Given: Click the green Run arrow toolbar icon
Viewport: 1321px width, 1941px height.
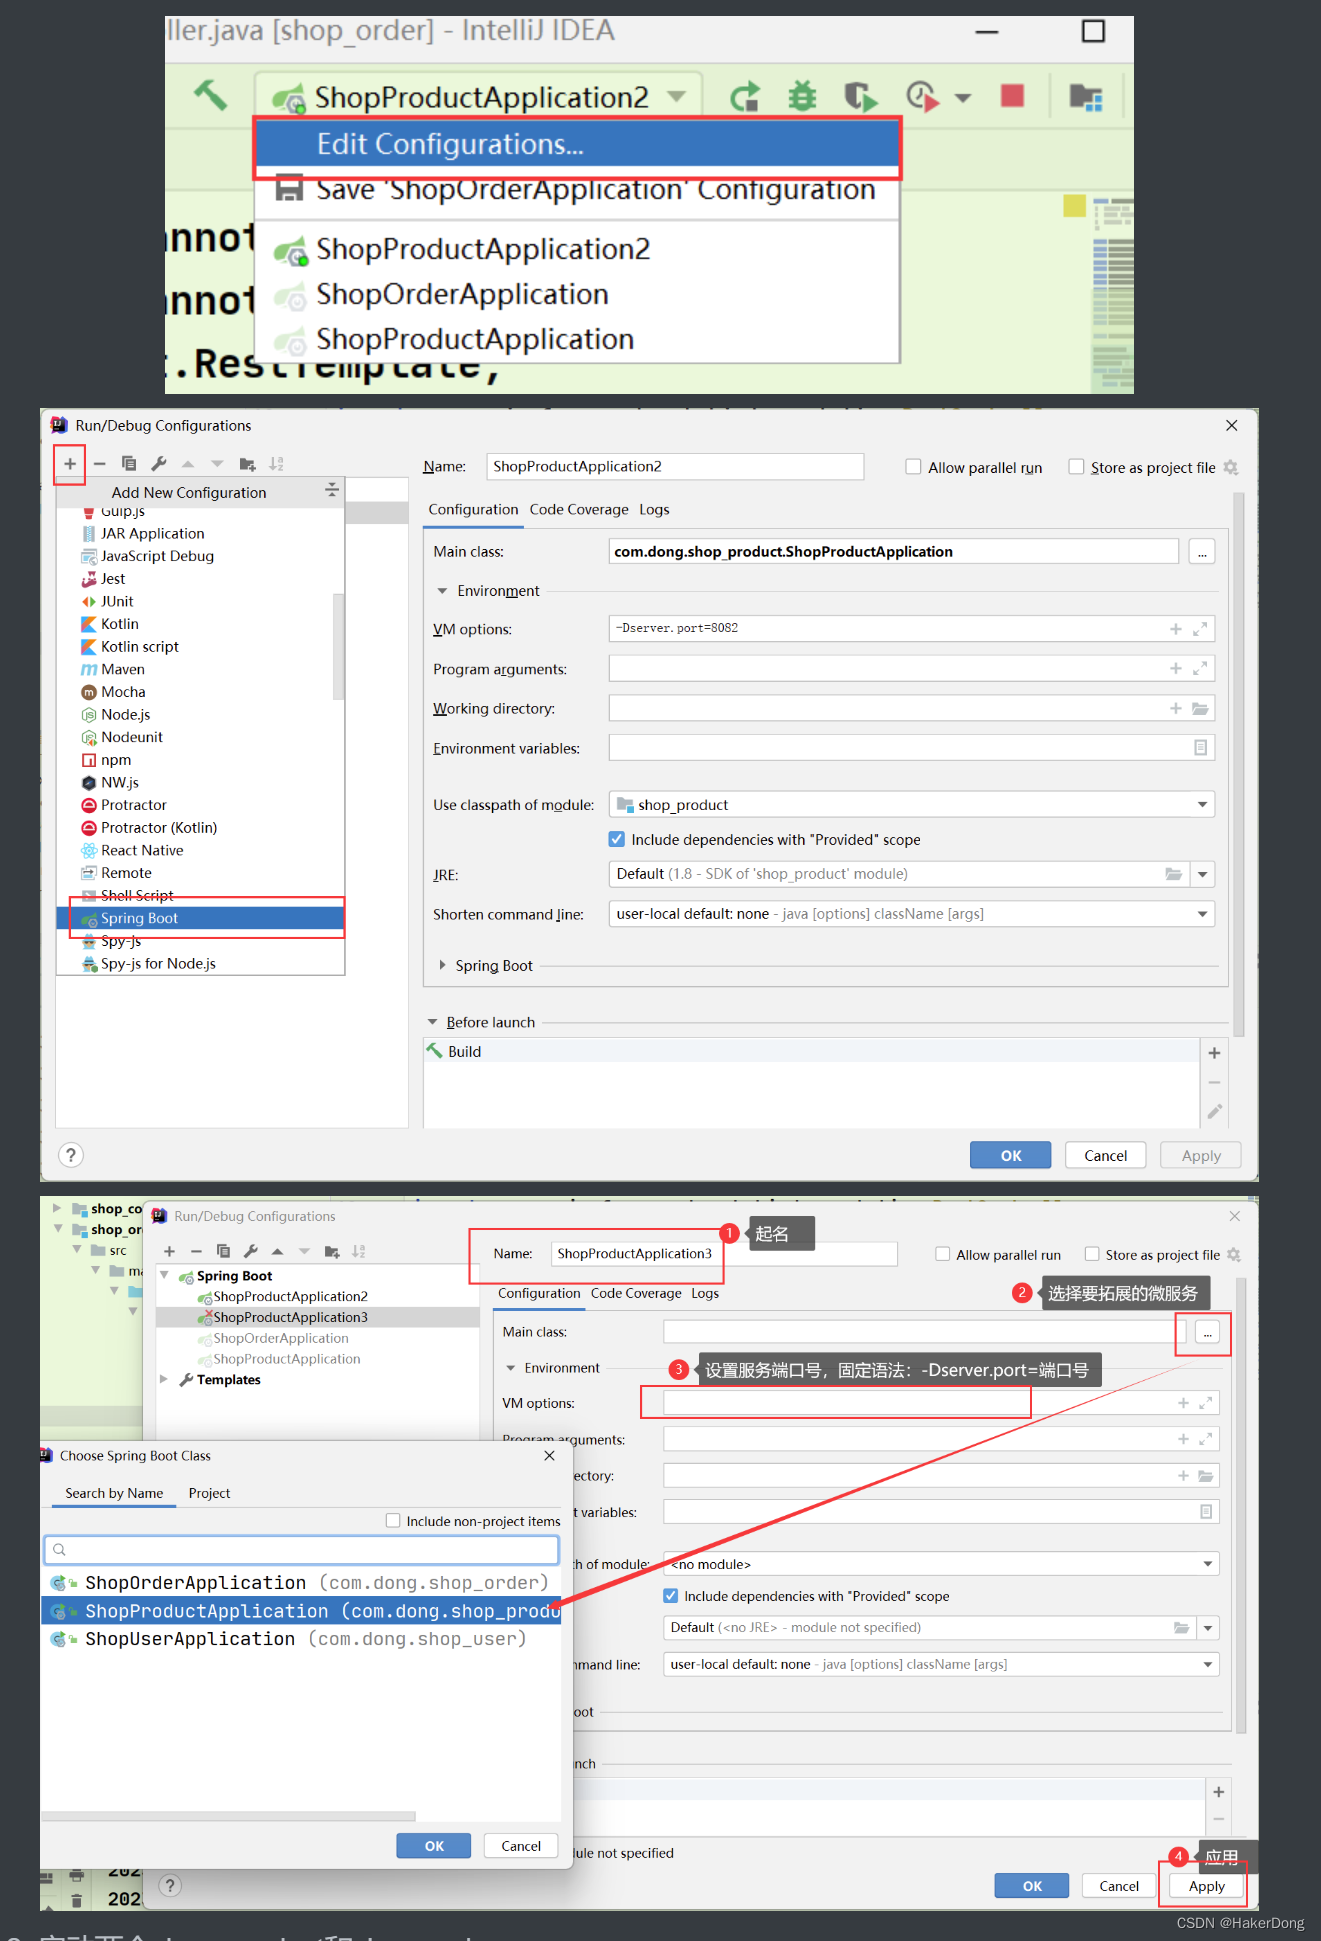Looking at the screenshot, I should 744,96.
